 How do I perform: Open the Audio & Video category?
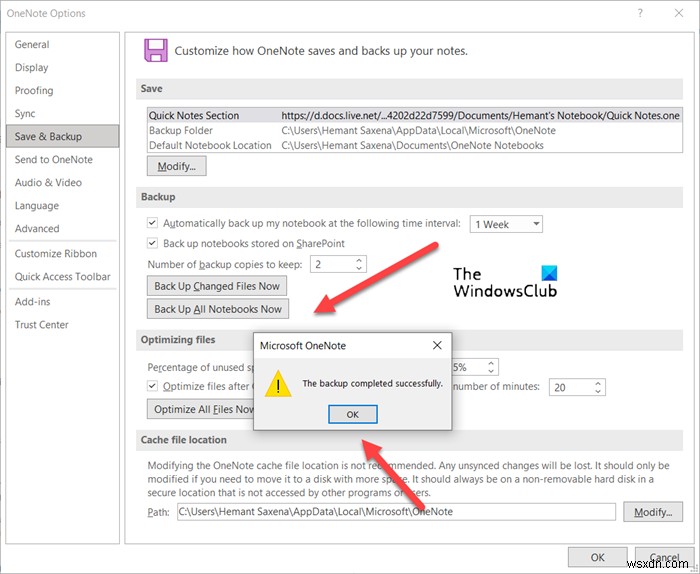tap(62, 183)
